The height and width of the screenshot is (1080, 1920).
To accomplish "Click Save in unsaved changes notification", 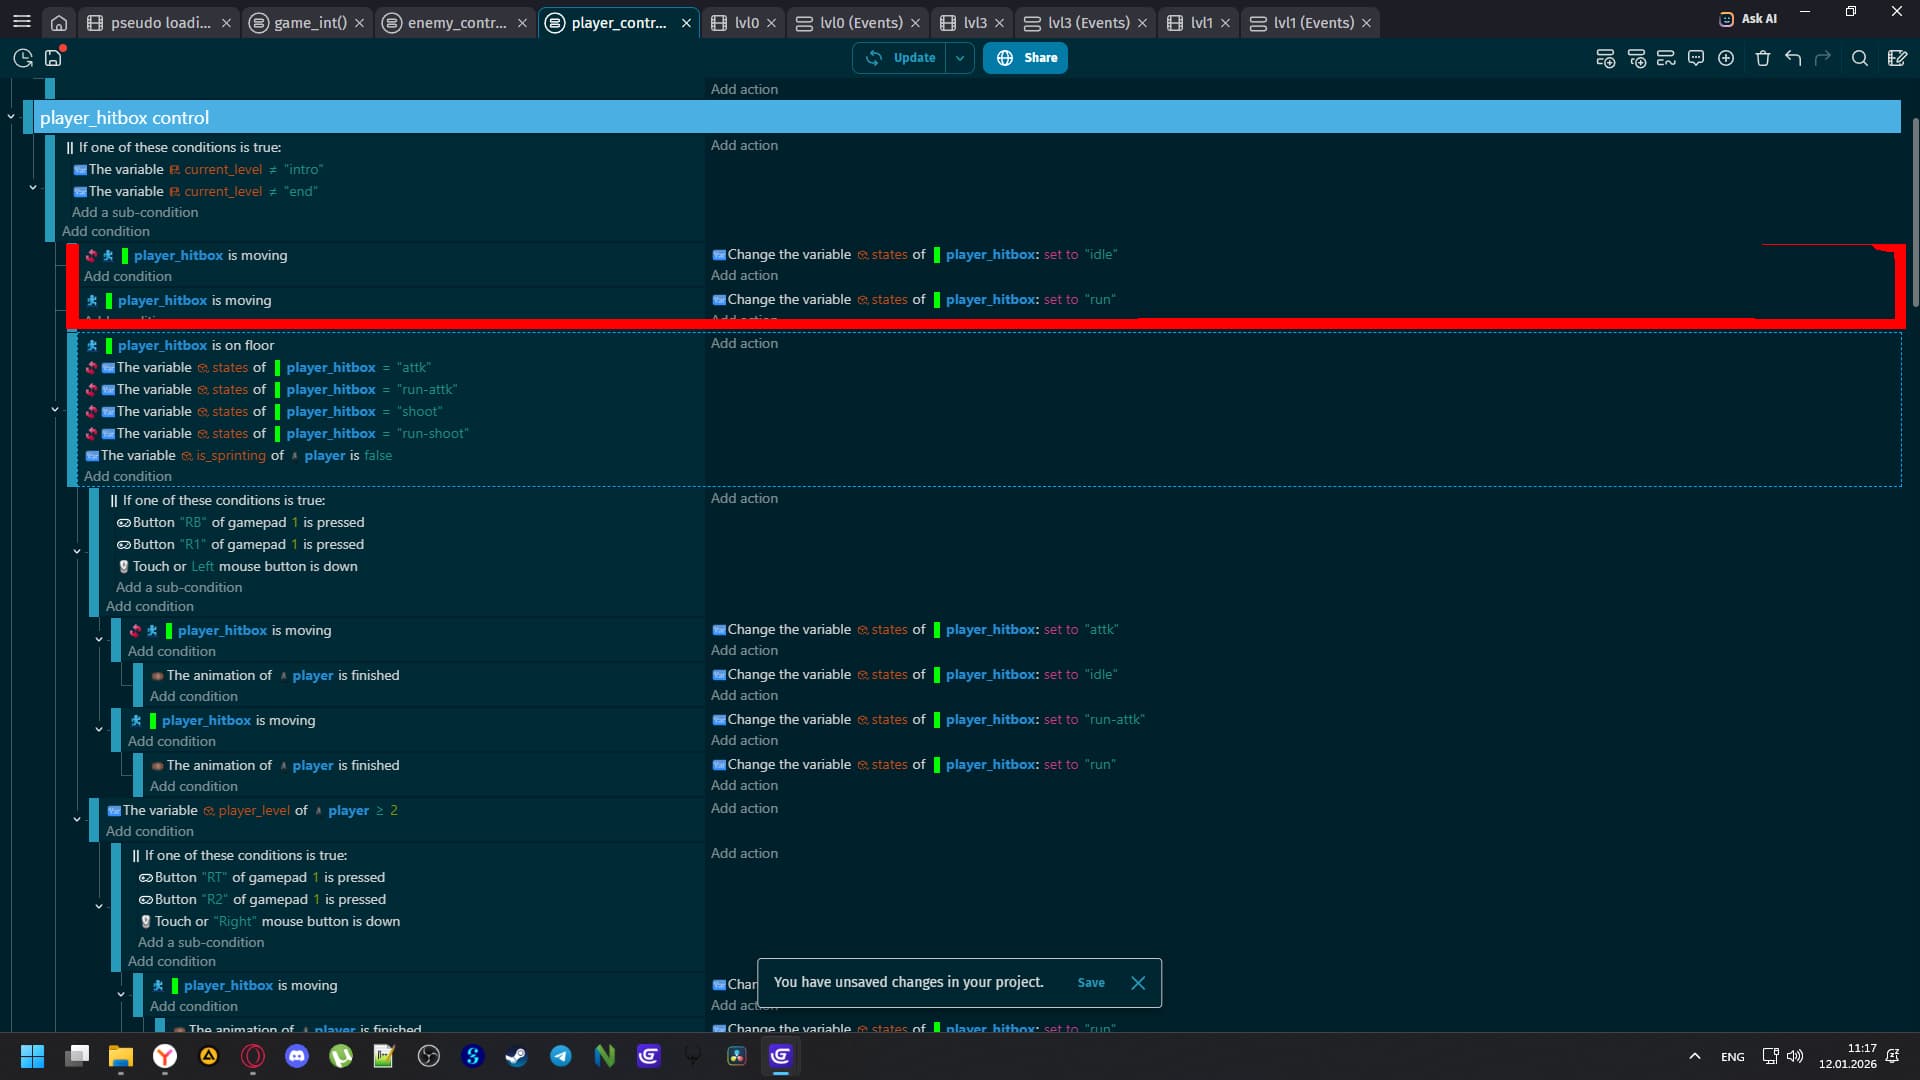I will coord(1091,983).
